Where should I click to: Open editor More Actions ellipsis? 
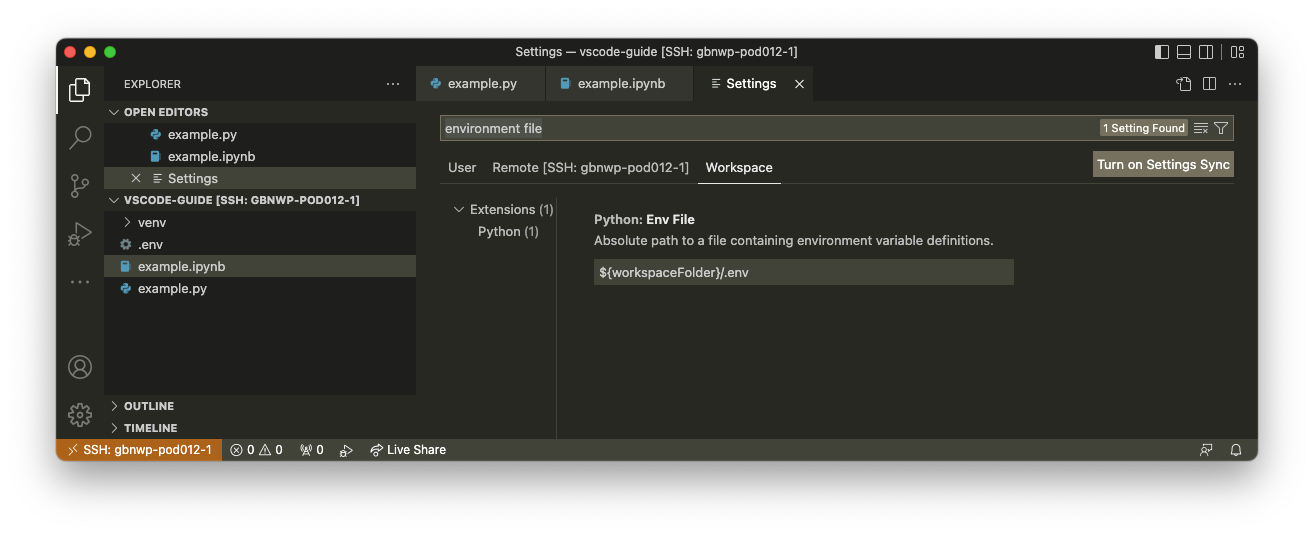1235,84
